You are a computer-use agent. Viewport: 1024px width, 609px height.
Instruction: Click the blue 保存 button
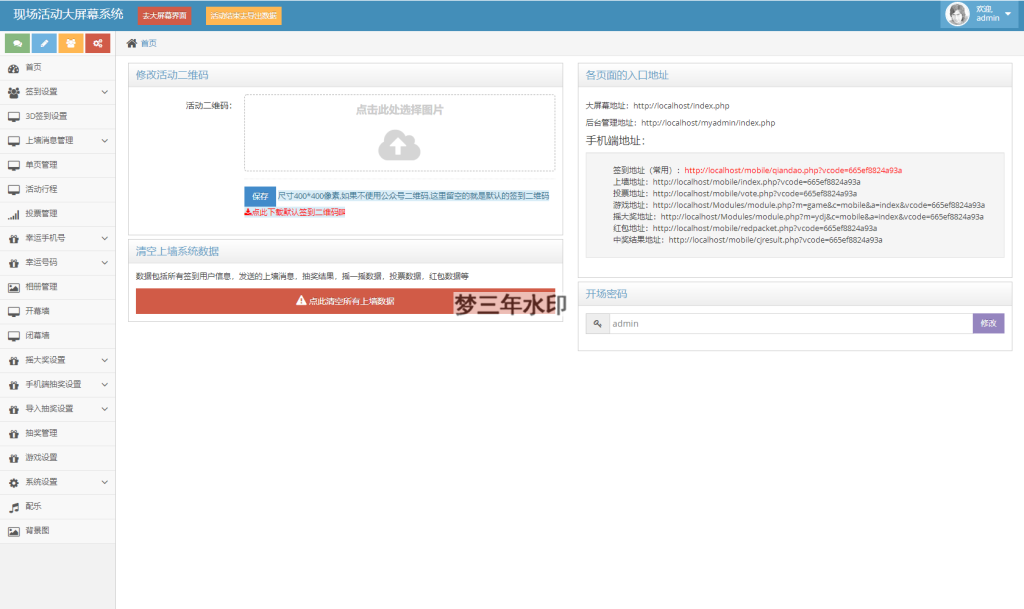pos(260,196)
